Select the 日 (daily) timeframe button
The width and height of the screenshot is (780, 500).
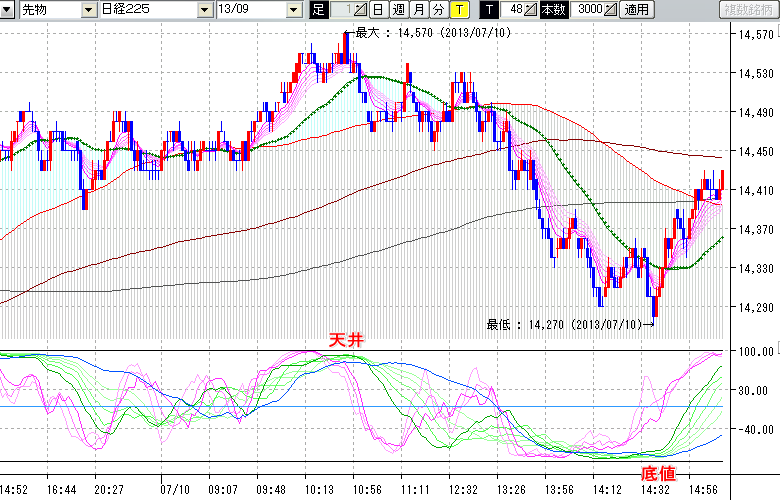pyautogui.click(x=378, y=10)
